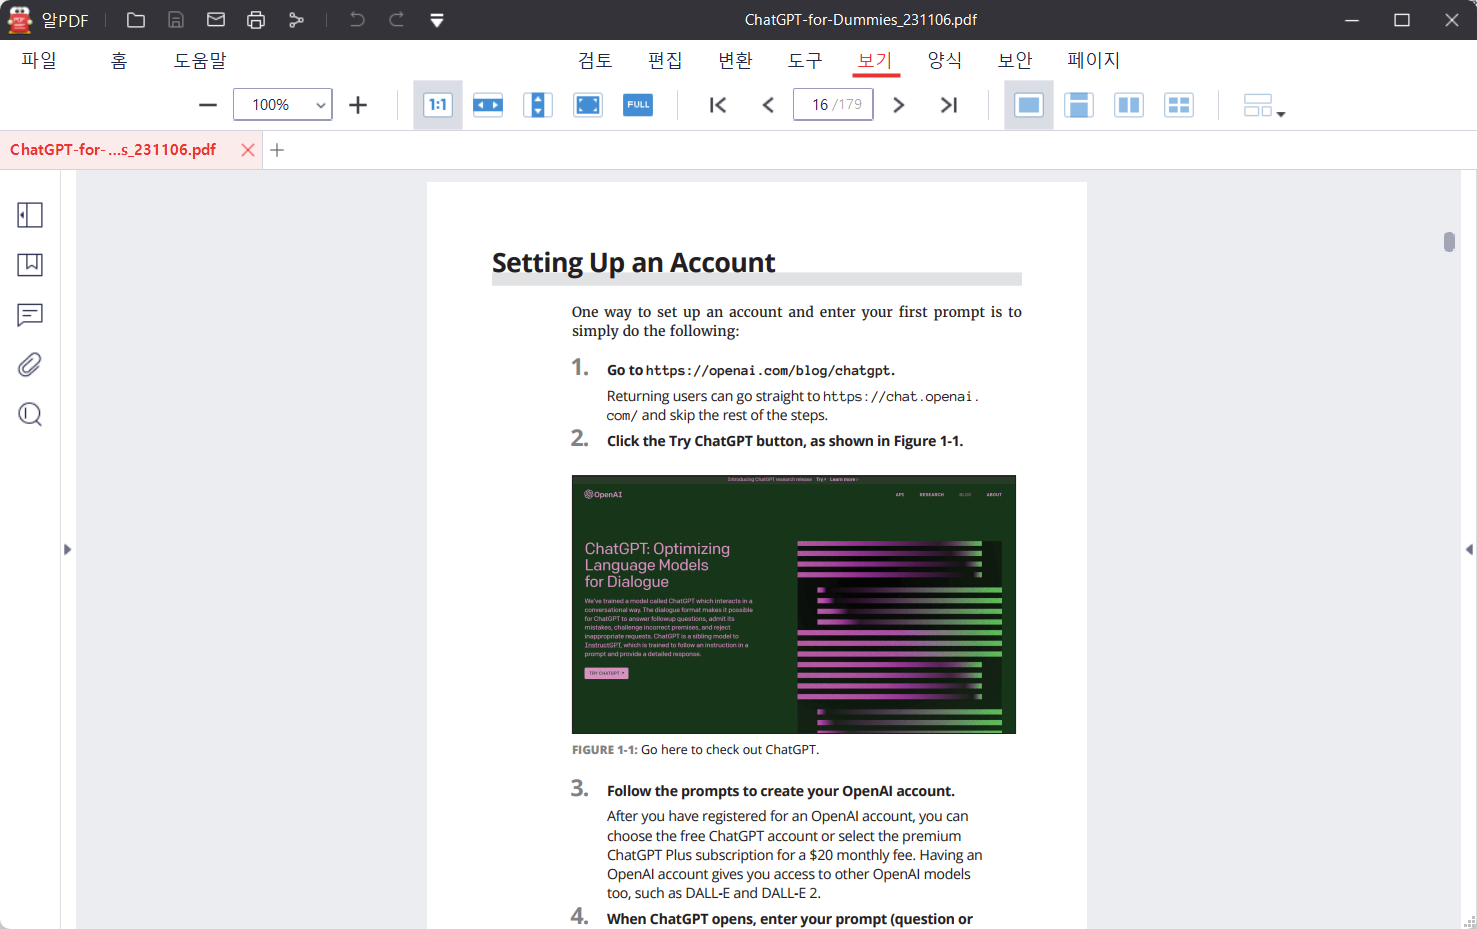Open the 도움말 menu
The image size is (1477, 929).
[200, 60]
